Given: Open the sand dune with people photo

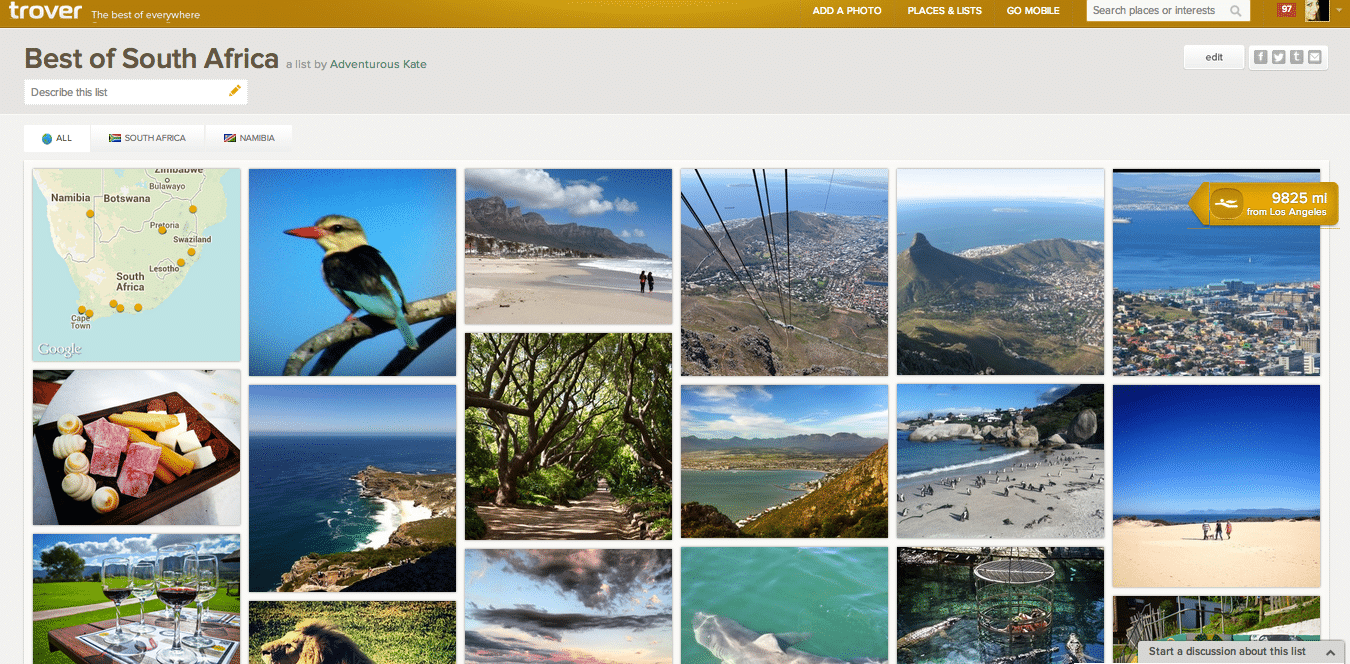Looking at the screenshot, I should (1216, 486).
